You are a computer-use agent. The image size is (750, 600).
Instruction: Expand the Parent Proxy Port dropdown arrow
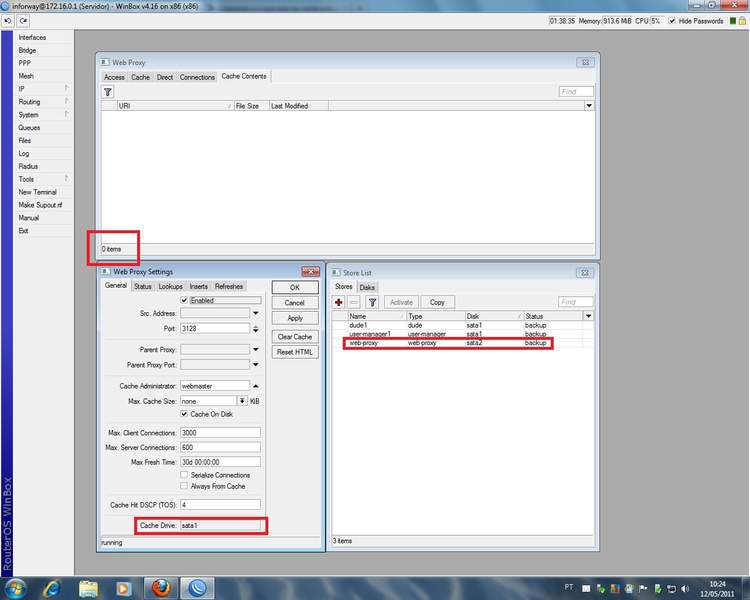pos(256,365)
